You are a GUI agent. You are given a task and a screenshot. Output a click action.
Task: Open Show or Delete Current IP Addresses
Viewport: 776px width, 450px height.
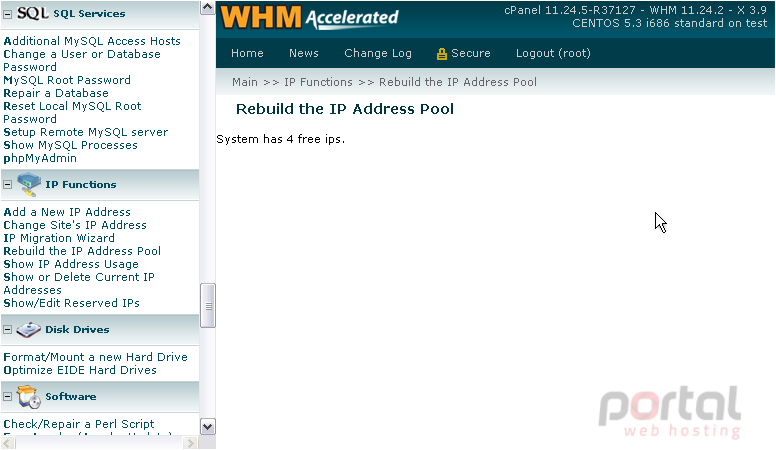[79, 284]
